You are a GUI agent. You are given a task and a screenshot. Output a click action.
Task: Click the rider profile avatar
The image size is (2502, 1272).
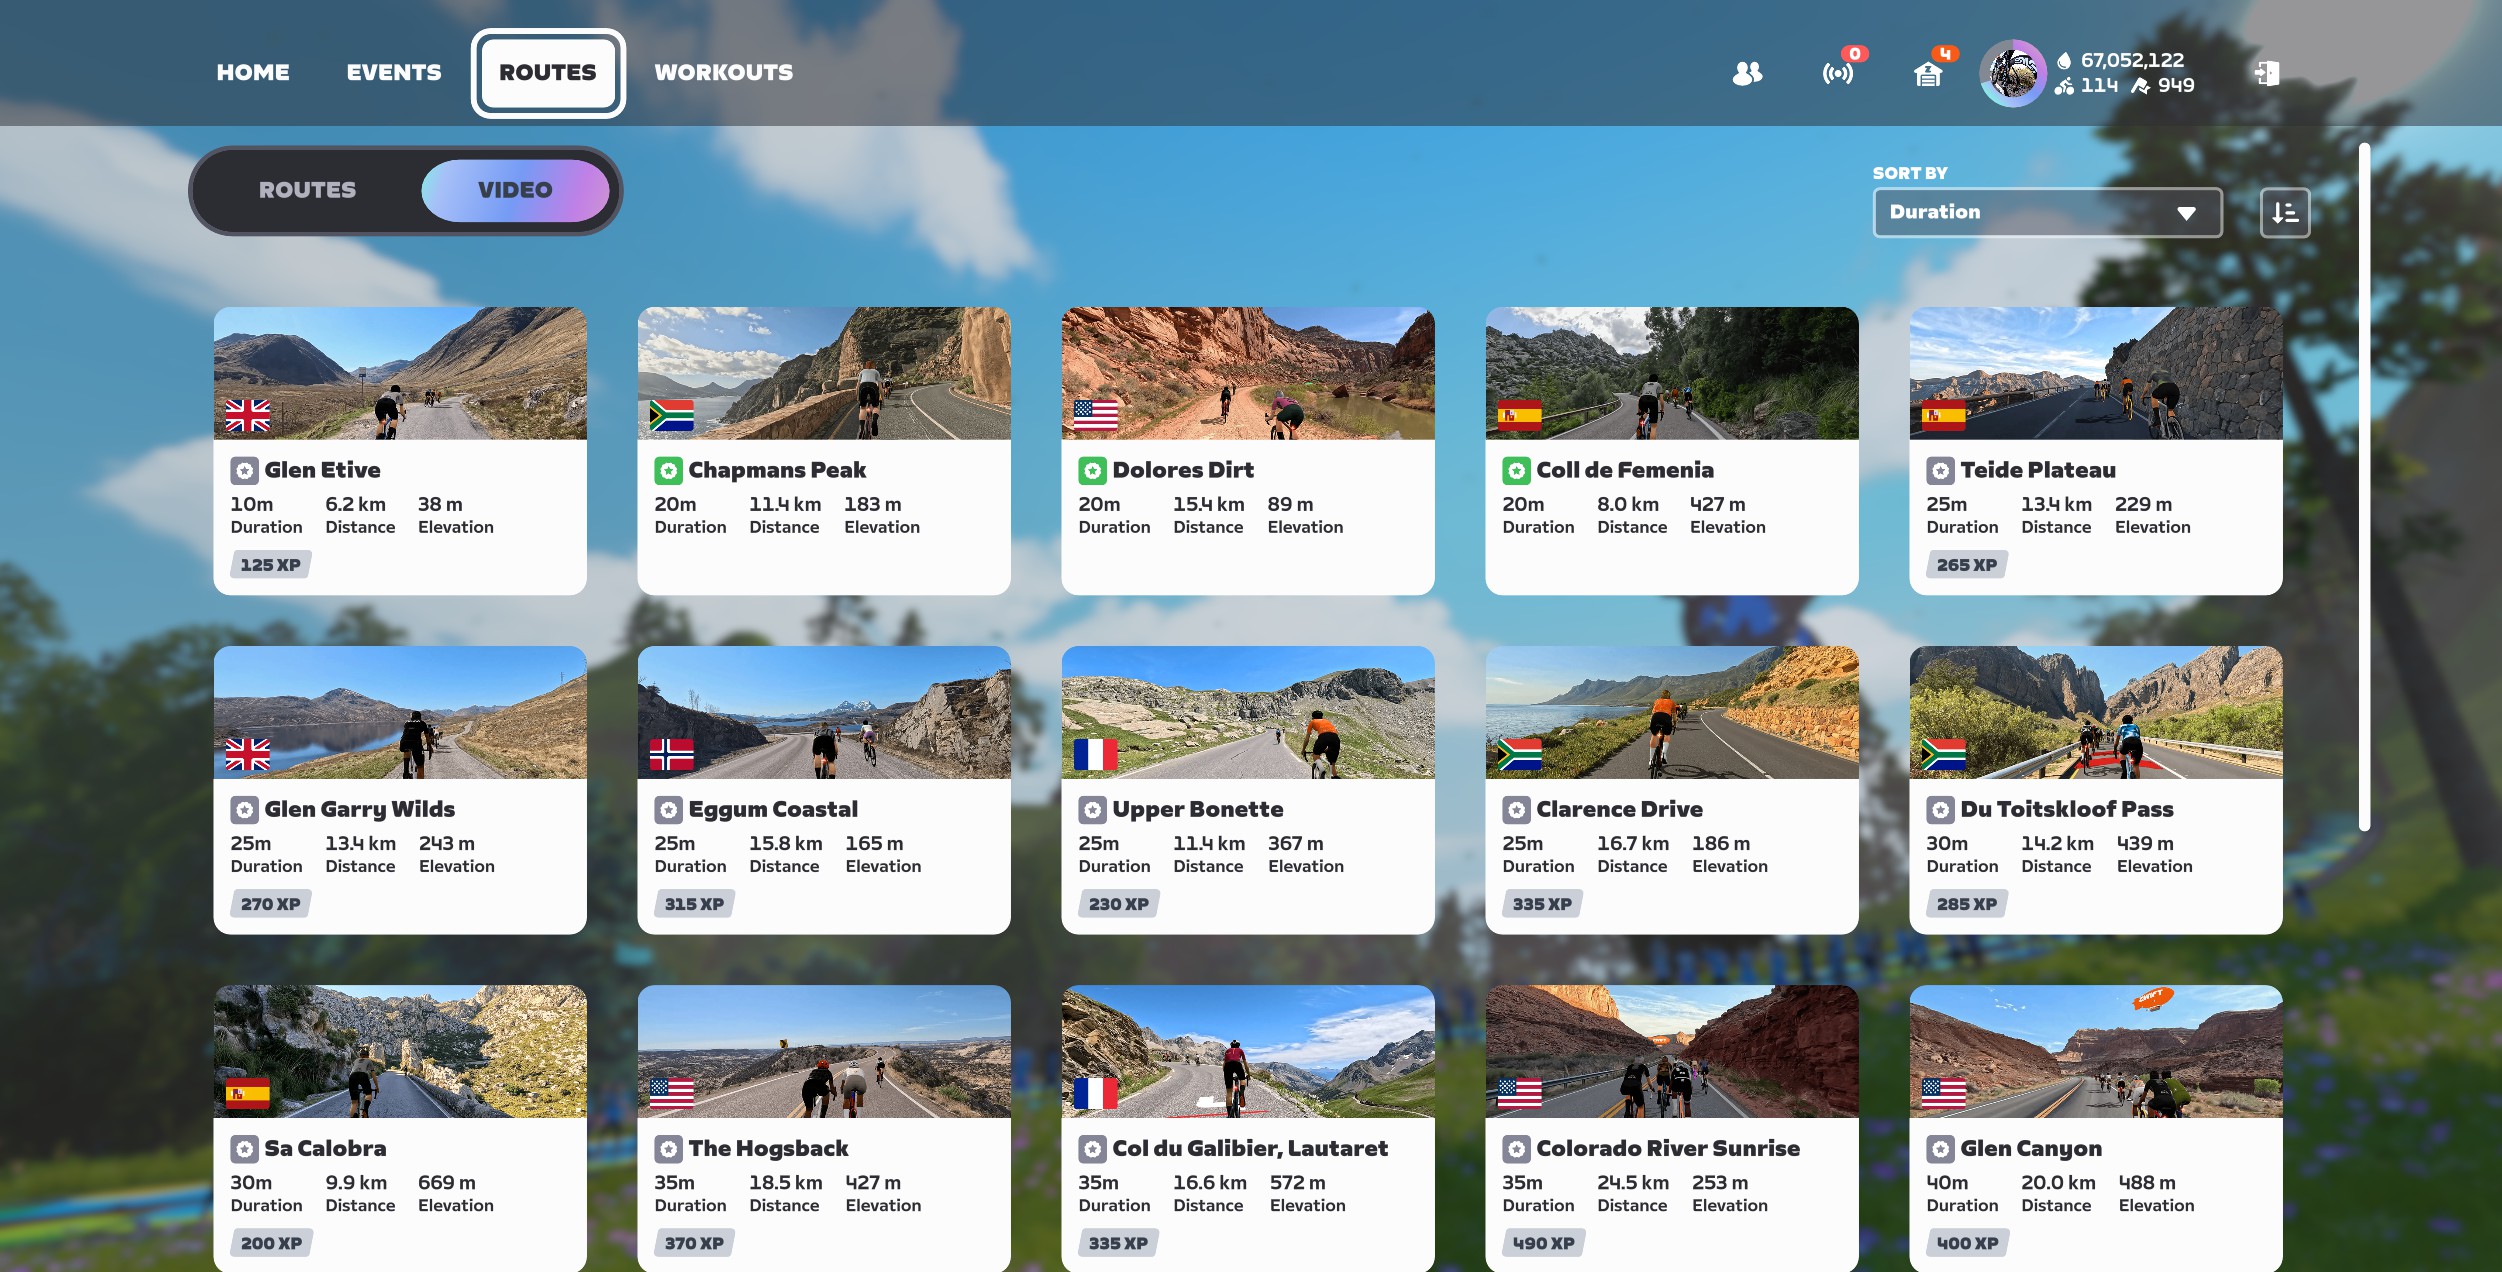pos(2013,73)
